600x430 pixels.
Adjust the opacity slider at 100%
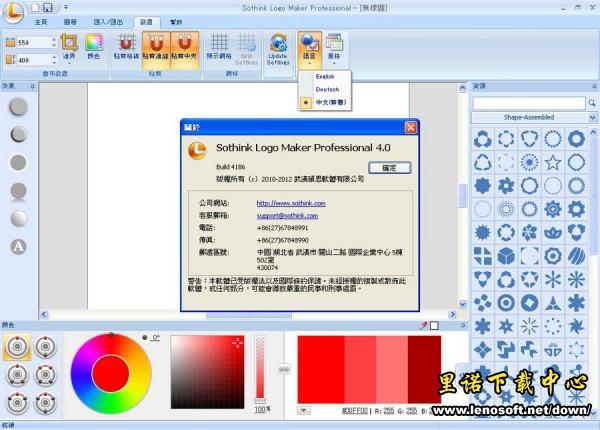pyautogui.click(x=260, y=369)
